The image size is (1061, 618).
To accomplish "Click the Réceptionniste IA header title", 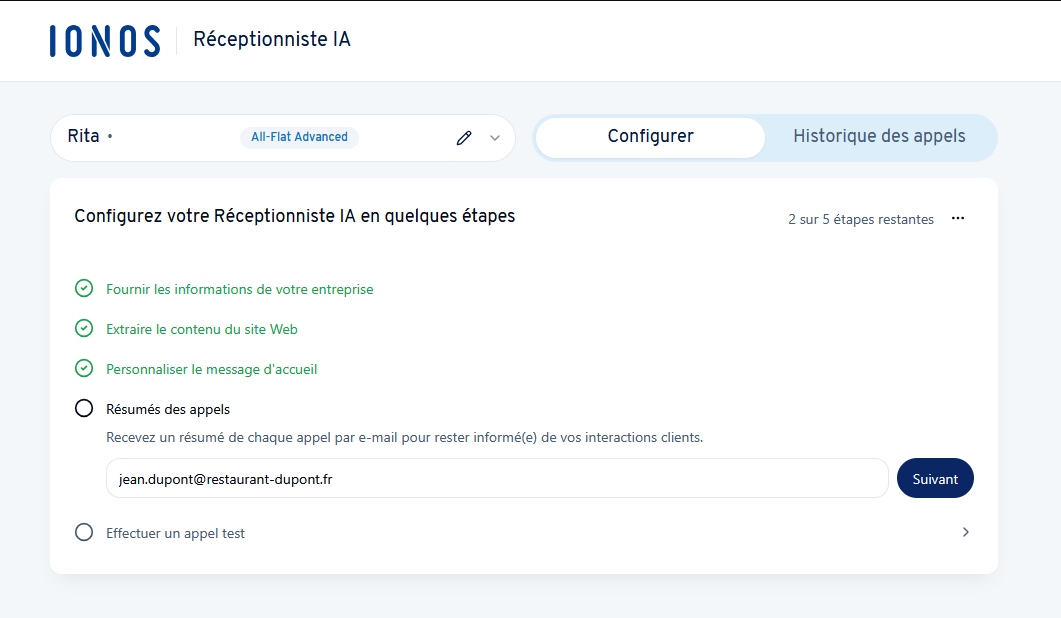I will (x=271, y=40).
